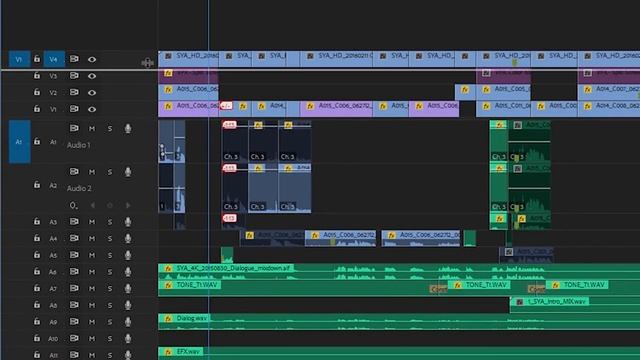This screenshot has width=640, height=360.
Task: Select the Dialog.wav clip on A9
Action: point(399,322)
